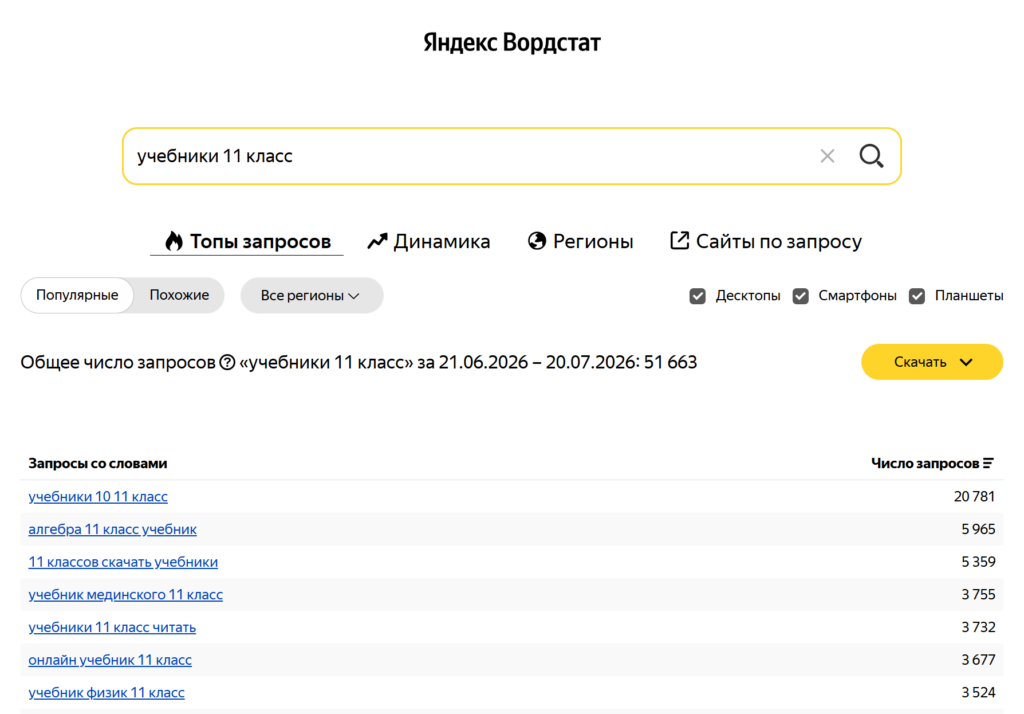Open the Все регионы dropdown
This screenshot has width=1024, height=714.
(x=312, y=295)
